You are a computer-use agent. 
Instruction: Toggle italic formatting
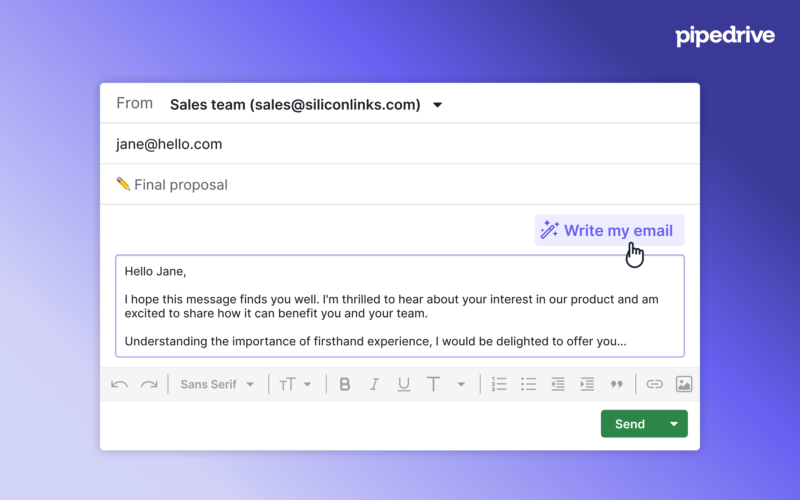[x=374, y=384]
